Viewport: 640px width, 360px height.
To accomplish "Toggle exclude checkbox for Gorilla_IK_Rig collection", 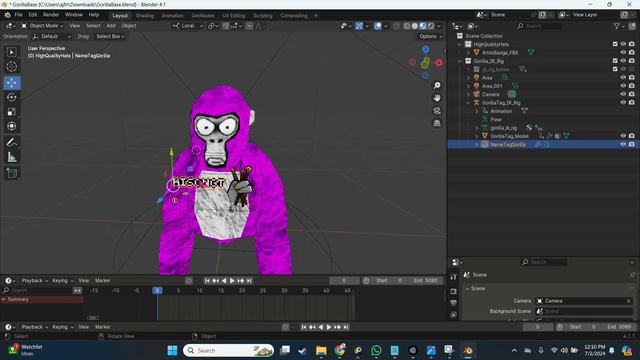I will coord(615,61).
